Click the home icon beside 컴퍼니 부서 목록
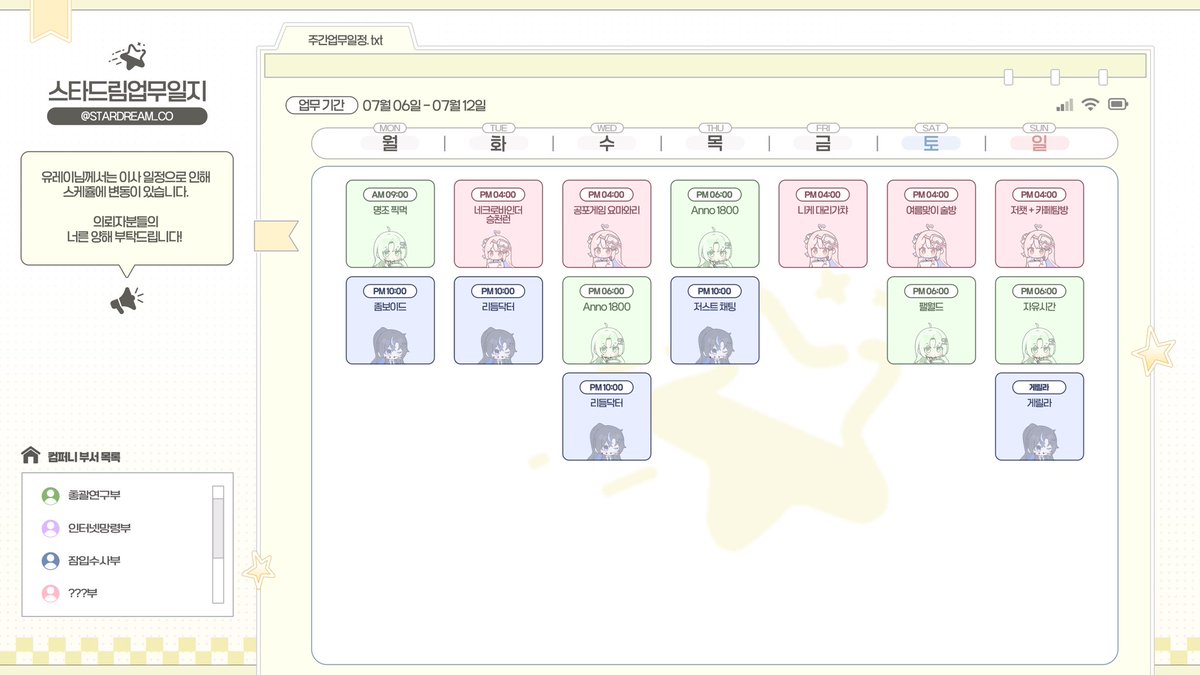This screenshot has height=675, width=1200. tap(30, 456)
